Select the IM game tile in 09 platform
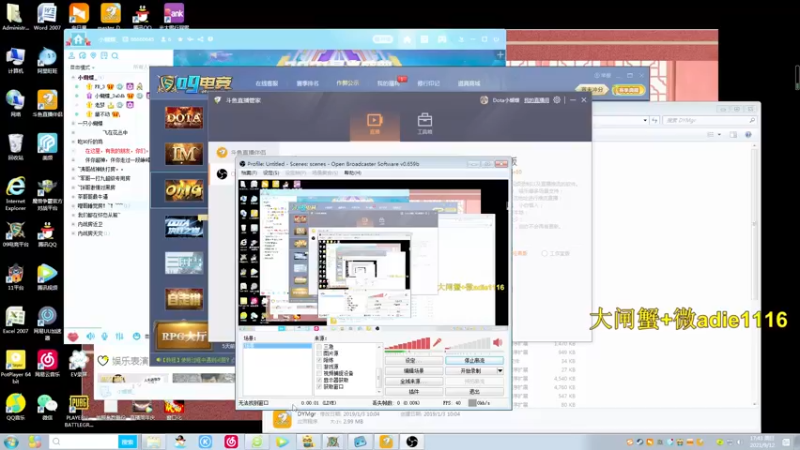Screen dimensions: 800x450 point(184,154)
